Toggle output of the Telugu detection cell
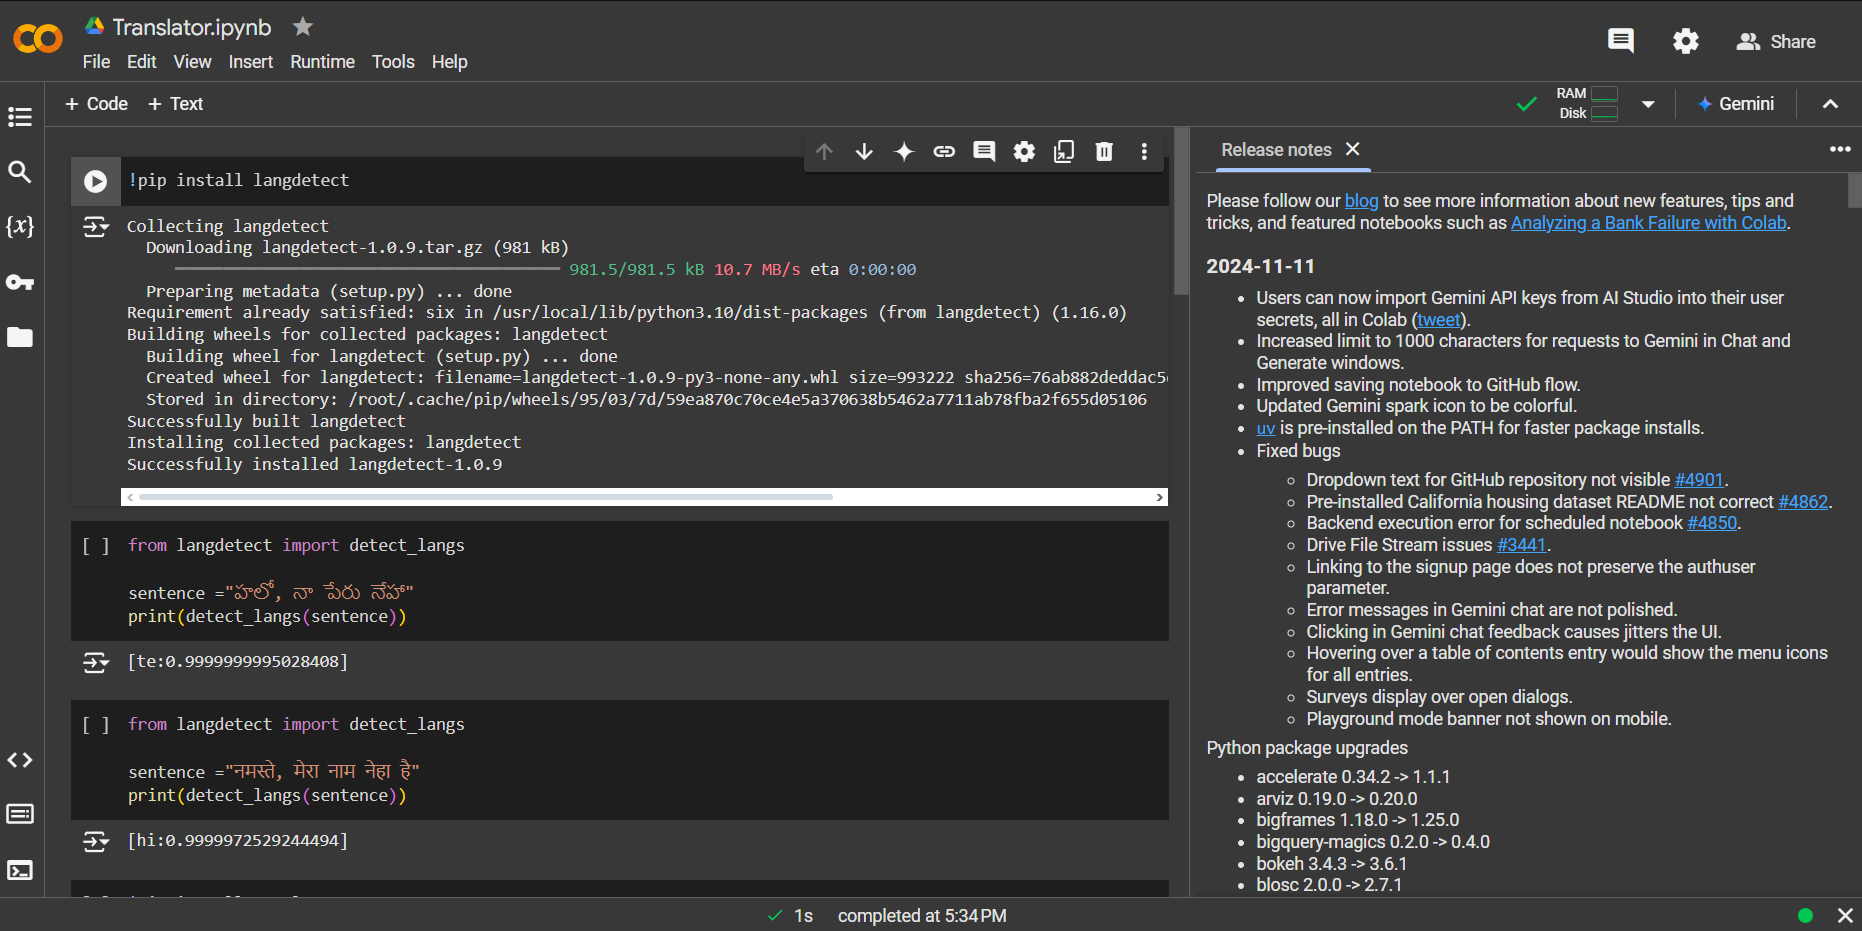The height and width of the screenshot is (931, 1862). [x=96, y=662]
